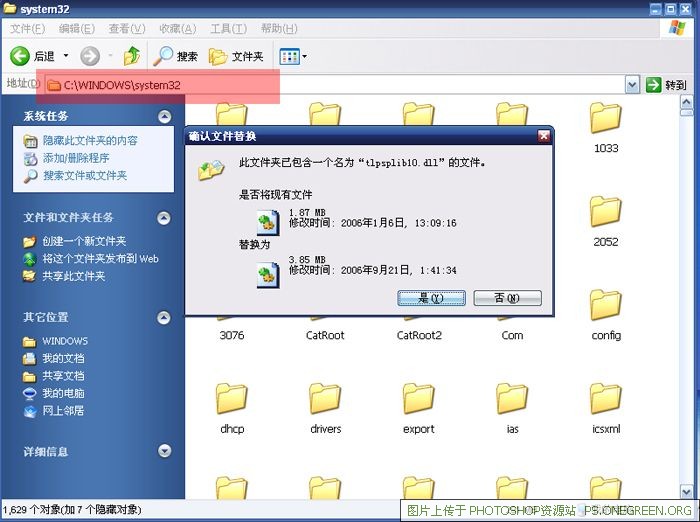Click the 3076 folder label
Screen dimensions: 700x522
pos(232,335)
